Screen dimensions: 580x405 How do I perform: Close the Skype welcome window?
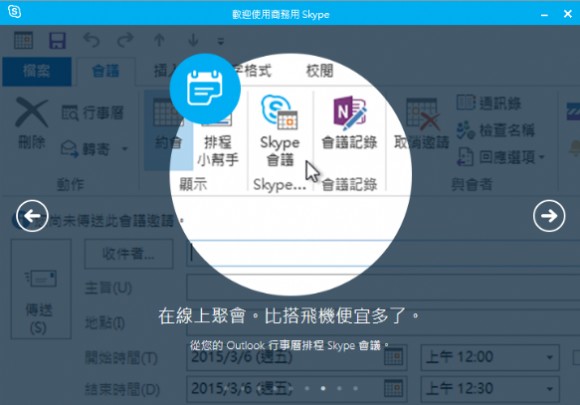click(x=567, y=14)
